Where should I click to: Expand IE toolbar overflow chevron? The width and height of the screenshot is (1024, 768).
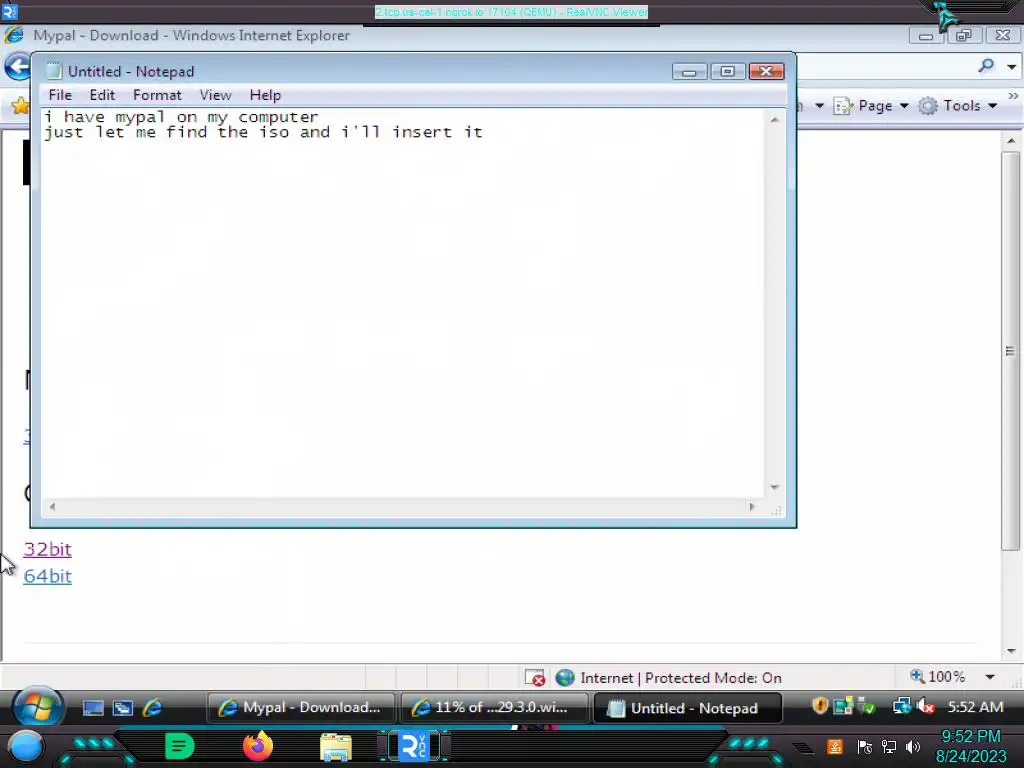coord(1013,96)
